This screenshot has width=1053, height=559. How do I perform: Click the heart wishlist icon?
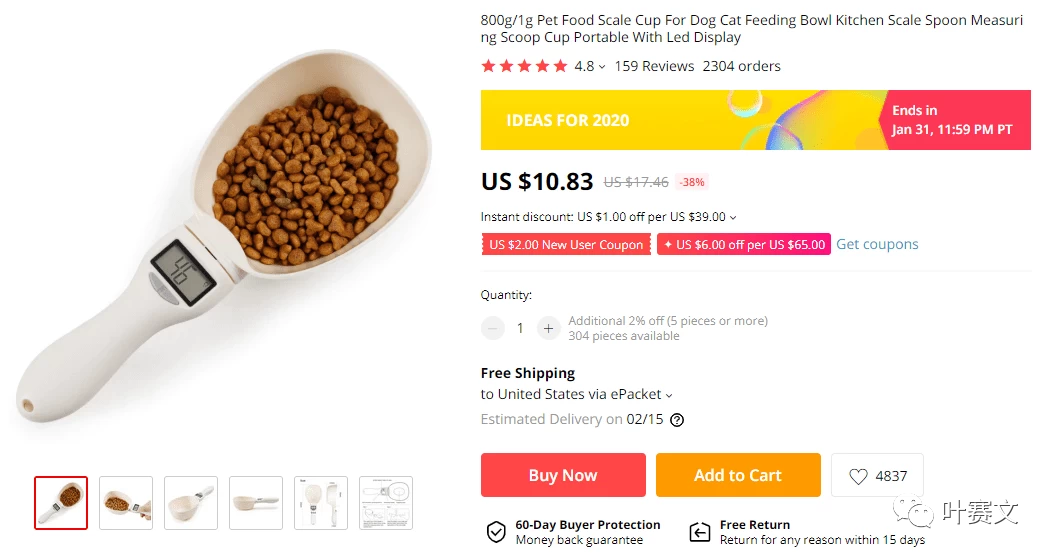tap(858, 476)
